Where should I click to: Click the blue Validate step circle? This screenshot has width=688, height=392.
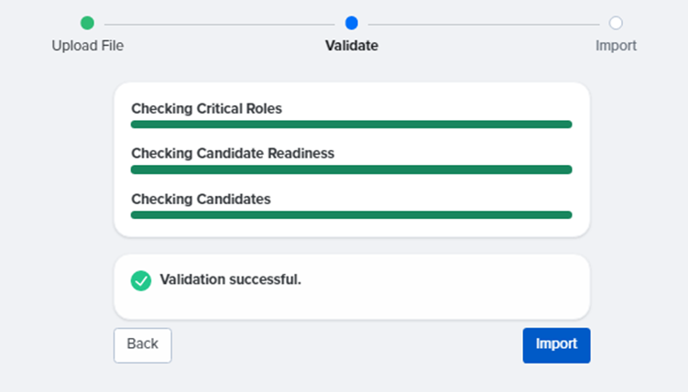coord(351,23)
